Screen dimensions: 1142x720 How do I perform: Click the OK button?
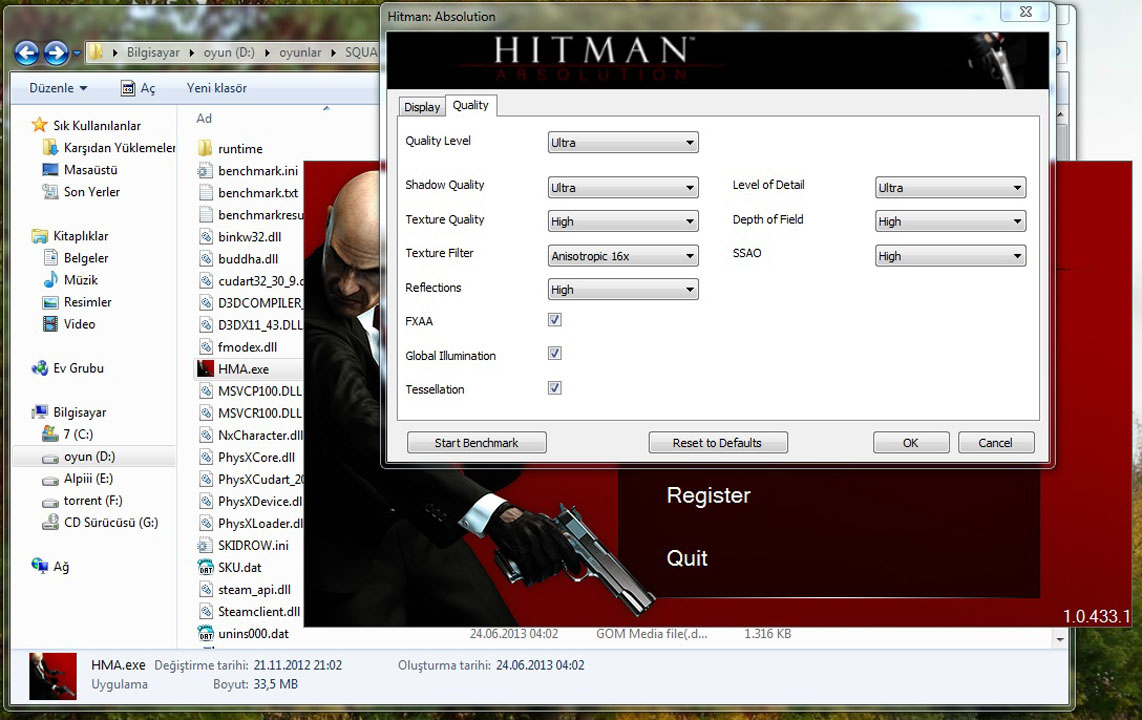(x=910, y=443)
